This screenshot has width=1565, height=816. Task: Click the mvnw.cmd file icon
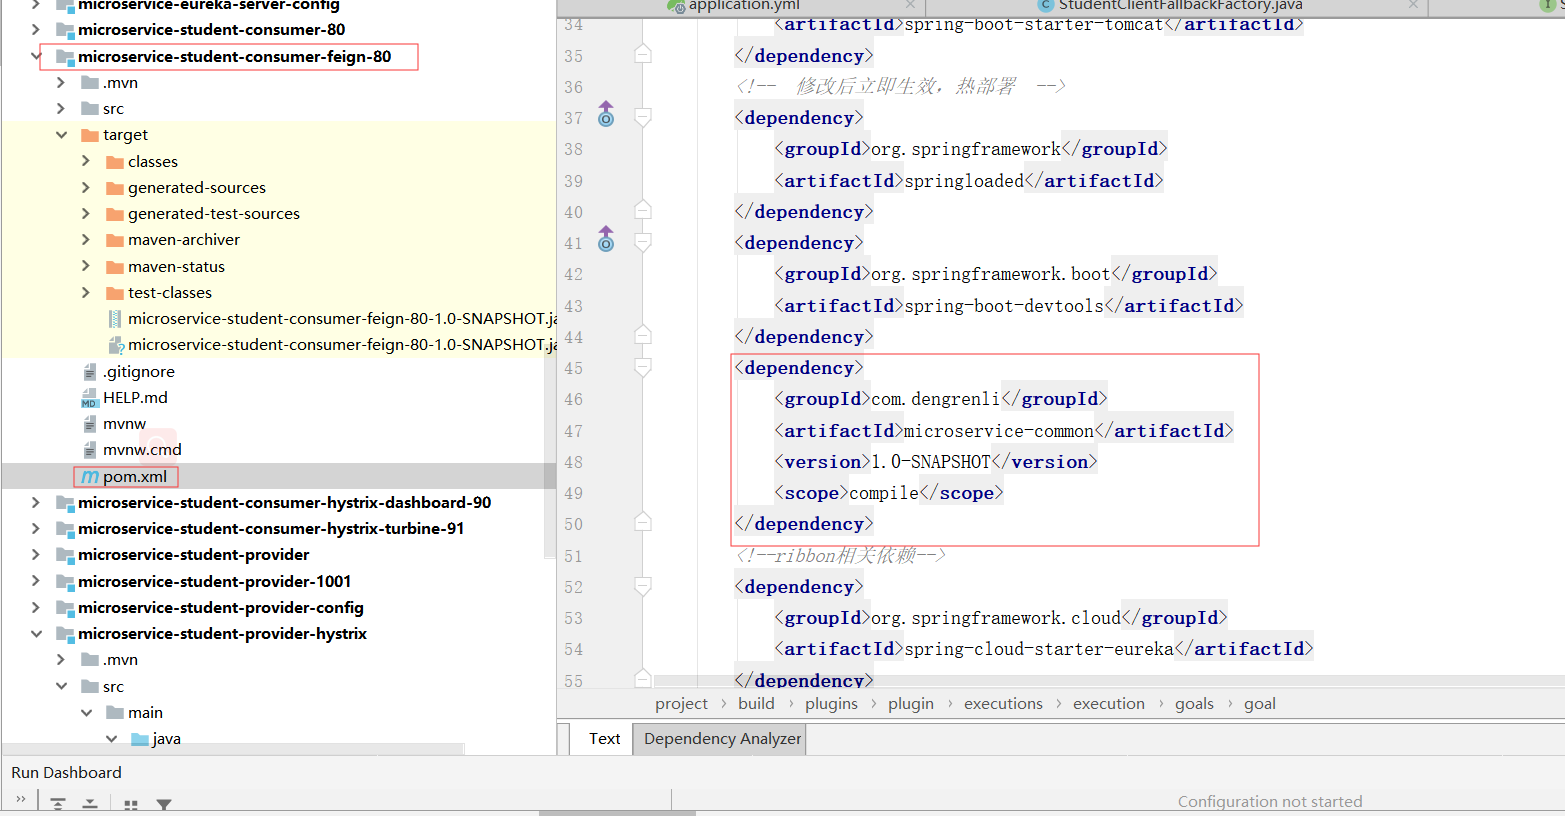90,450
